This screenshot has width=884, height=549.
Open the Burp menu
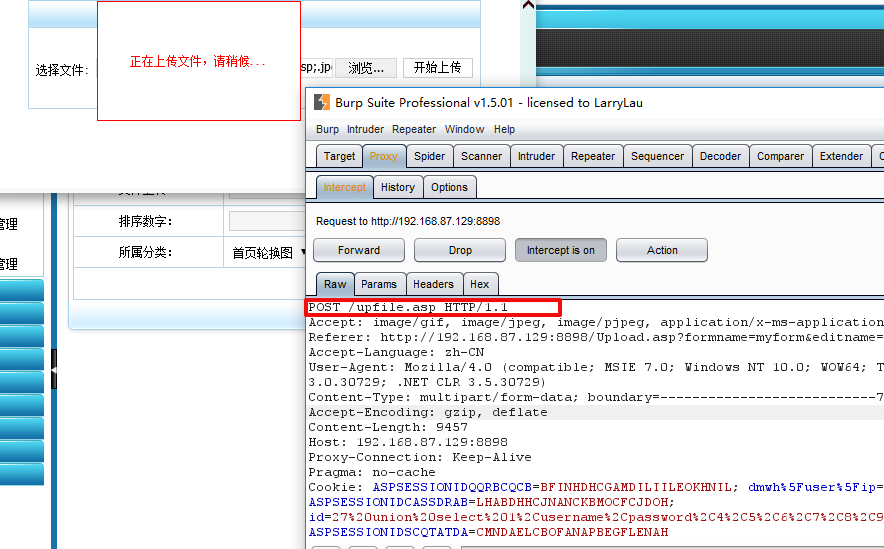pos(328,130)
